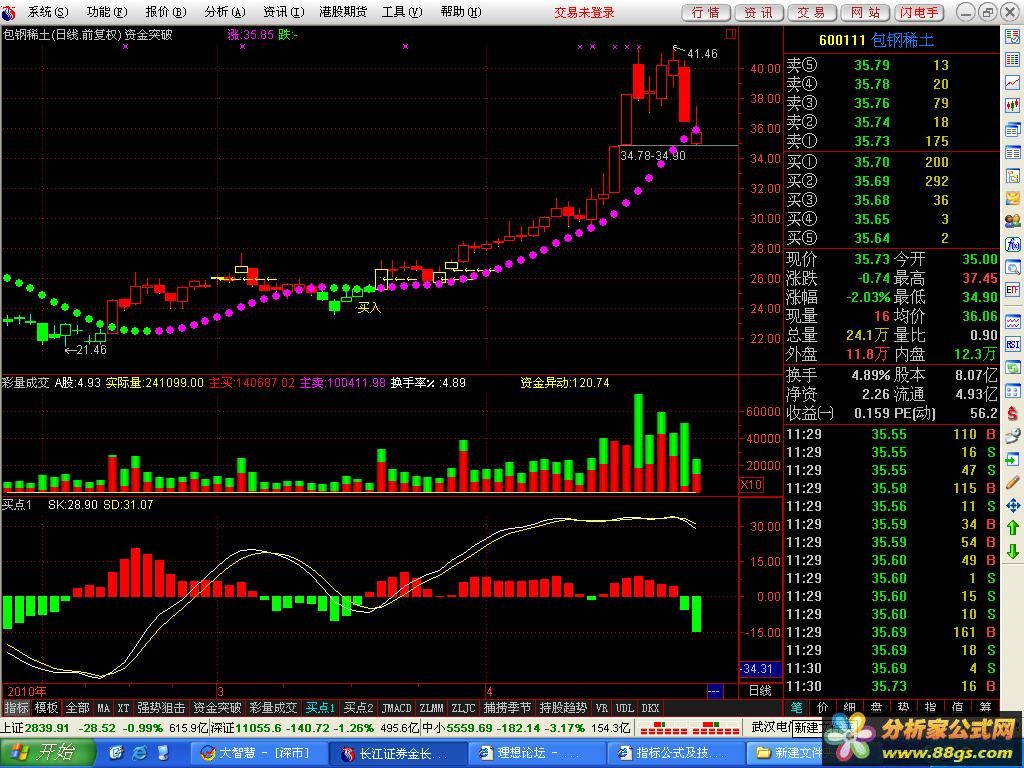Click the topmost checklist icon in sidebar
This screenshot has width=1024, height=768.
(1012, 37)
